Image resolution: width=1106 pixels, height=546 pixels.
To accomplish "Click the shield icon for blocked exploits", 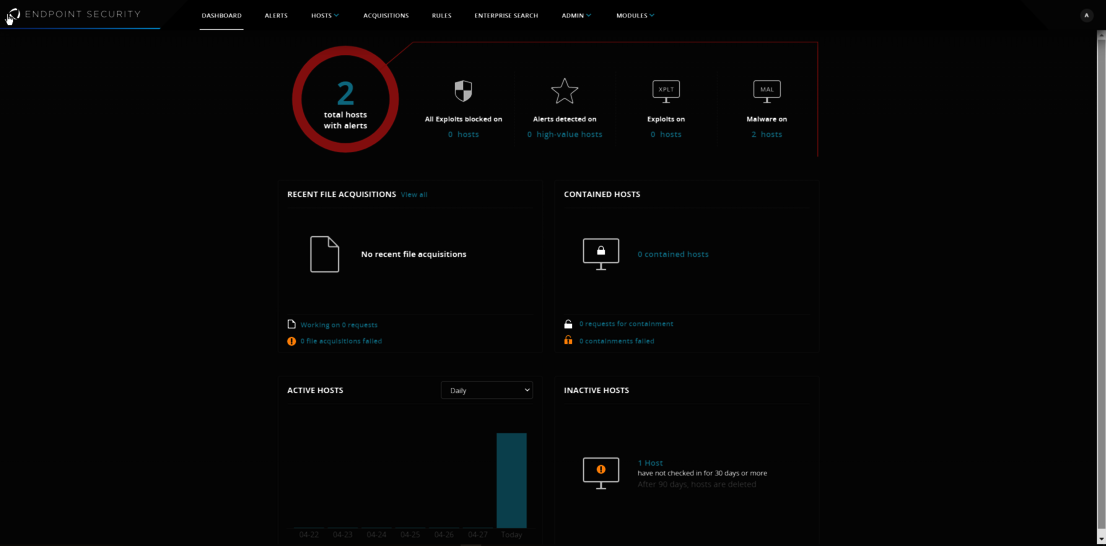I will click(x=463, y=92).
